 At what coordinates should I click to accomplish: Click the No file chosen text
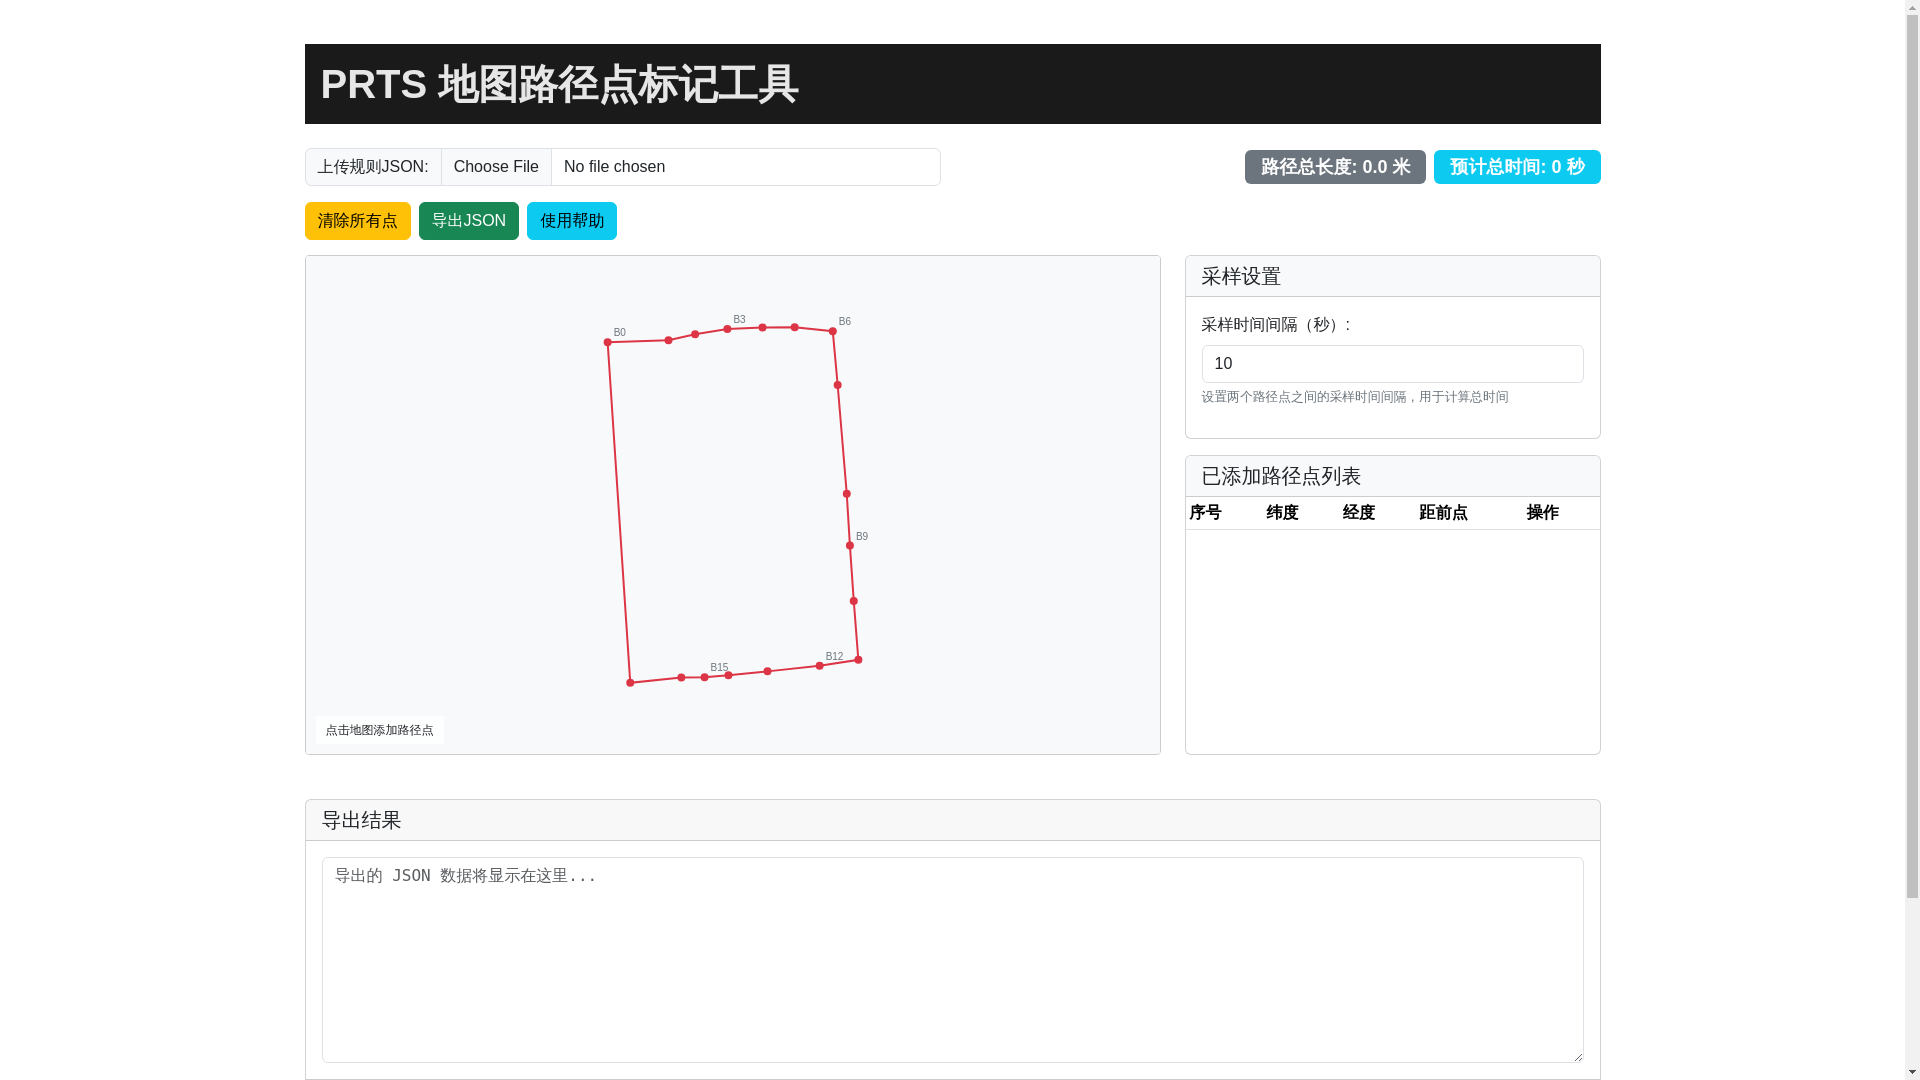[x=614, y=167]
